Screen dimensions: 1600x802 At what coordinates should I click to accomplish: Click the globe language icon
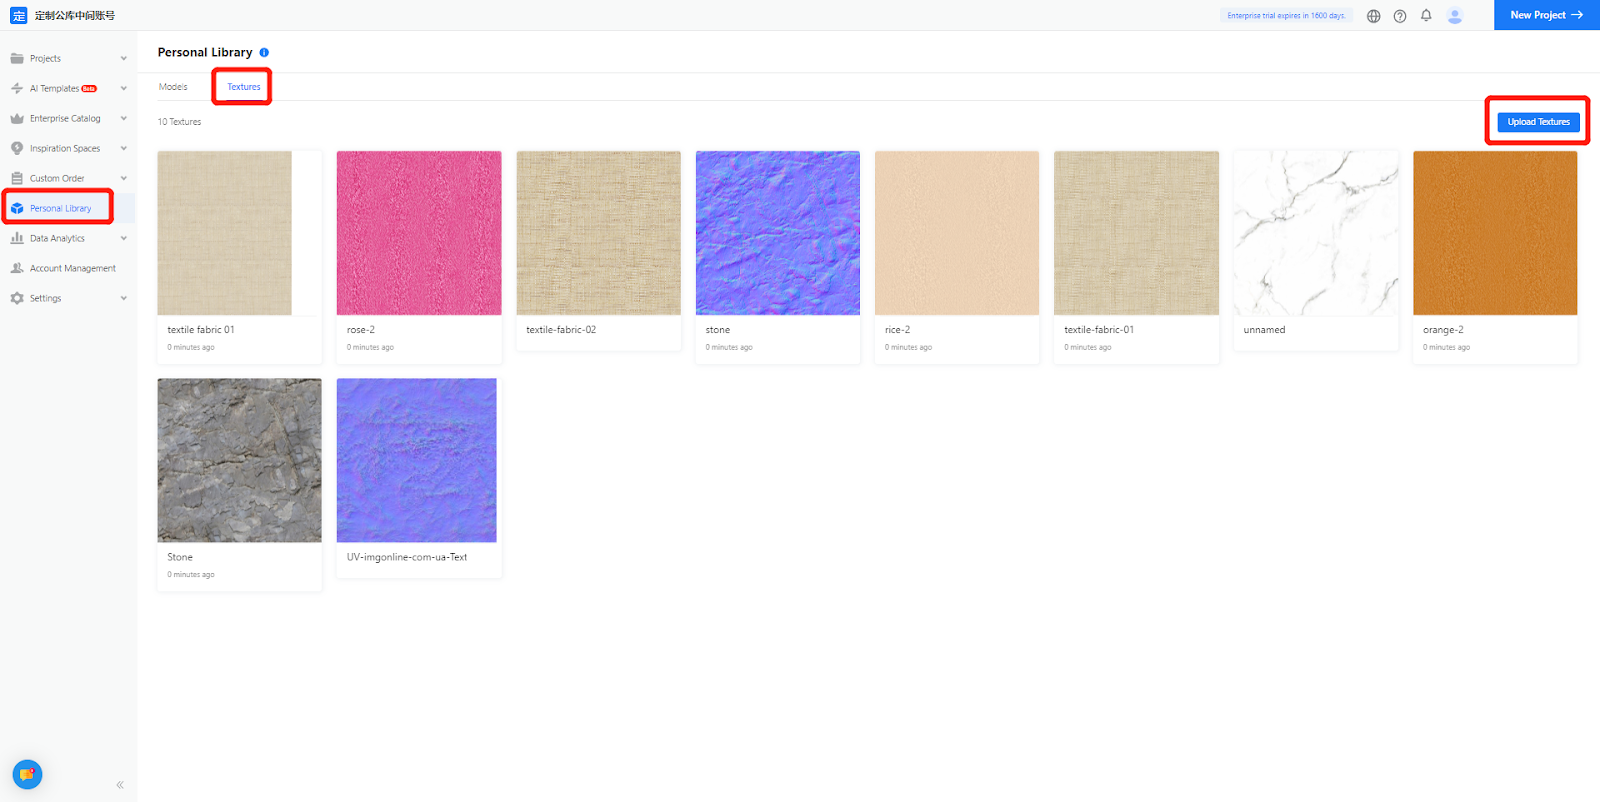tap(1373, 16)
